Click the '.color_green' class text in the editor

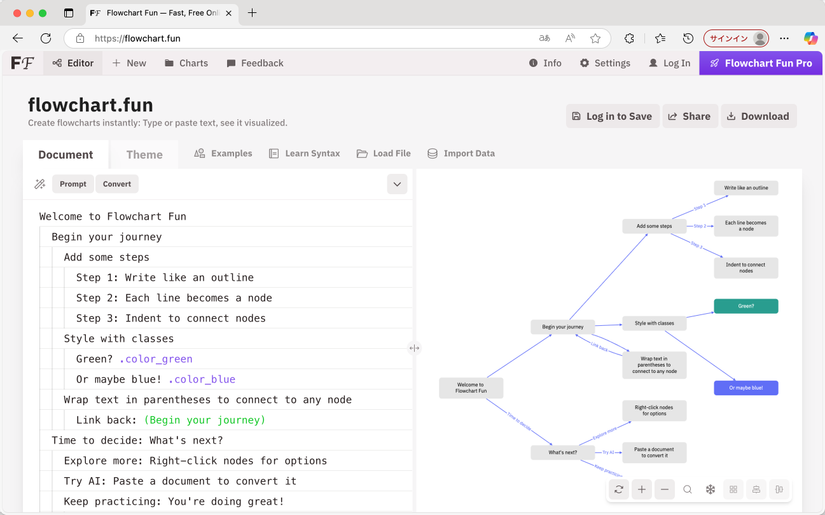click(156, 359)
